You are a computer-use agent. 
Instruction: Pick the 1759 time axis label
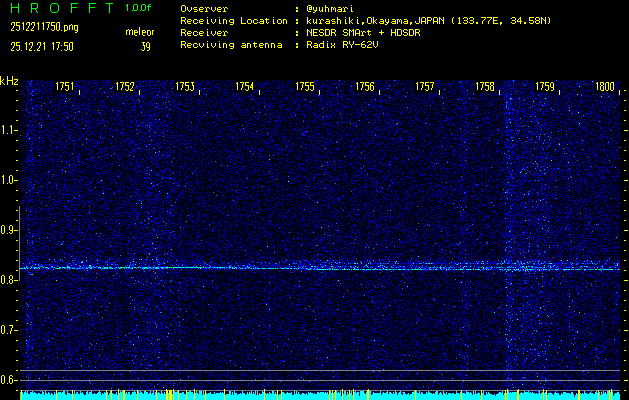point(545,87)
